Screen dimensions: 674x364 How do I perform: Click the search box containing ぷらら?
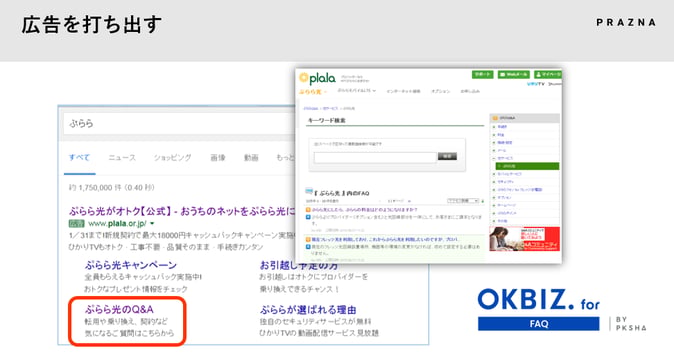178,123
